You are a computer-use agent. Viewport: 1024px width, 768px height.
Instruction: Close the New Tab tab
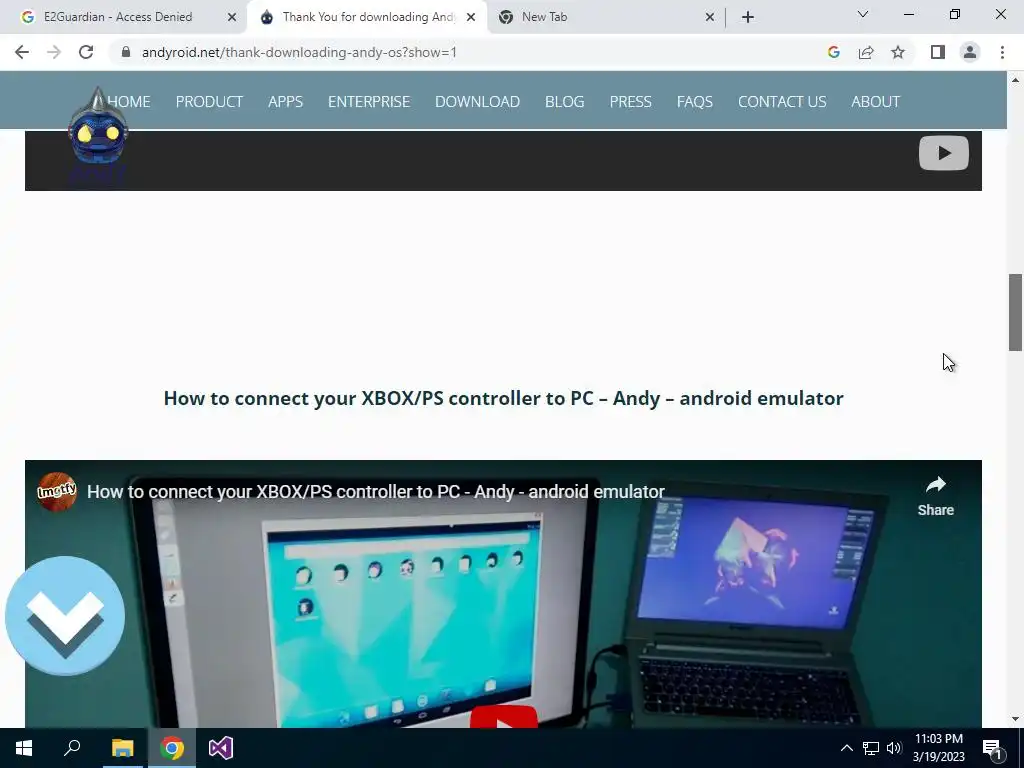[x=710, y=17]
